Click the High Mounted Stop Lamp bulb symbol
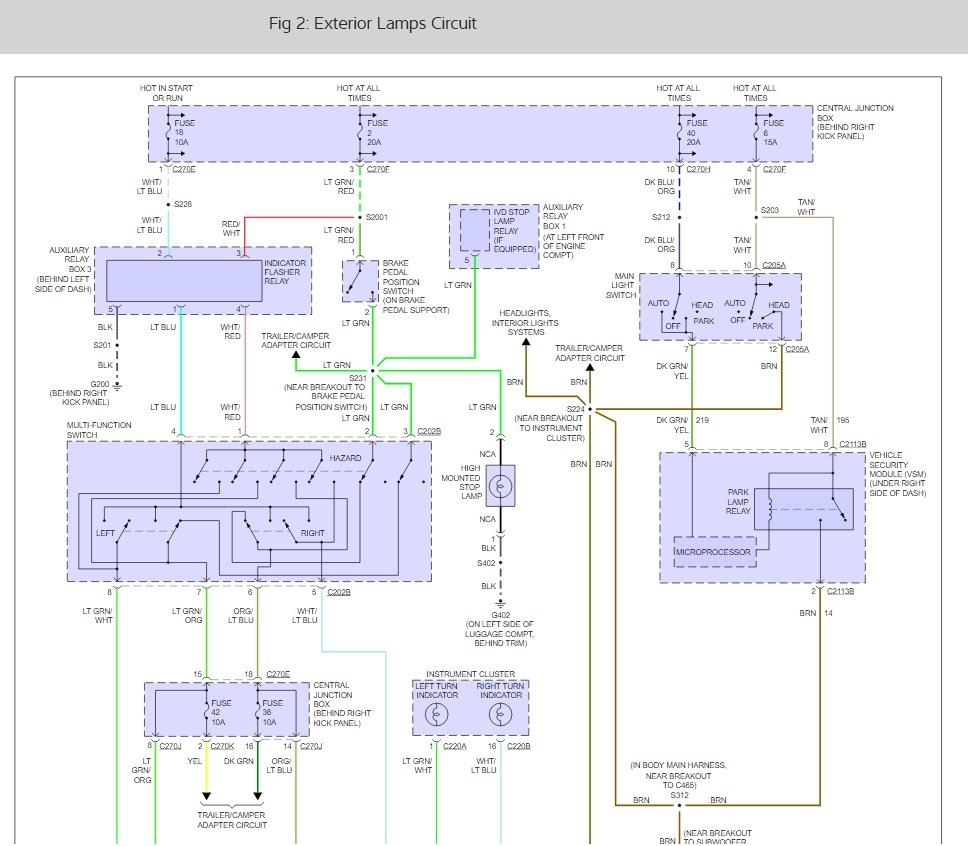Image resolution: width=968 pixels, height=846 pixels. click(x=500, y=487)
